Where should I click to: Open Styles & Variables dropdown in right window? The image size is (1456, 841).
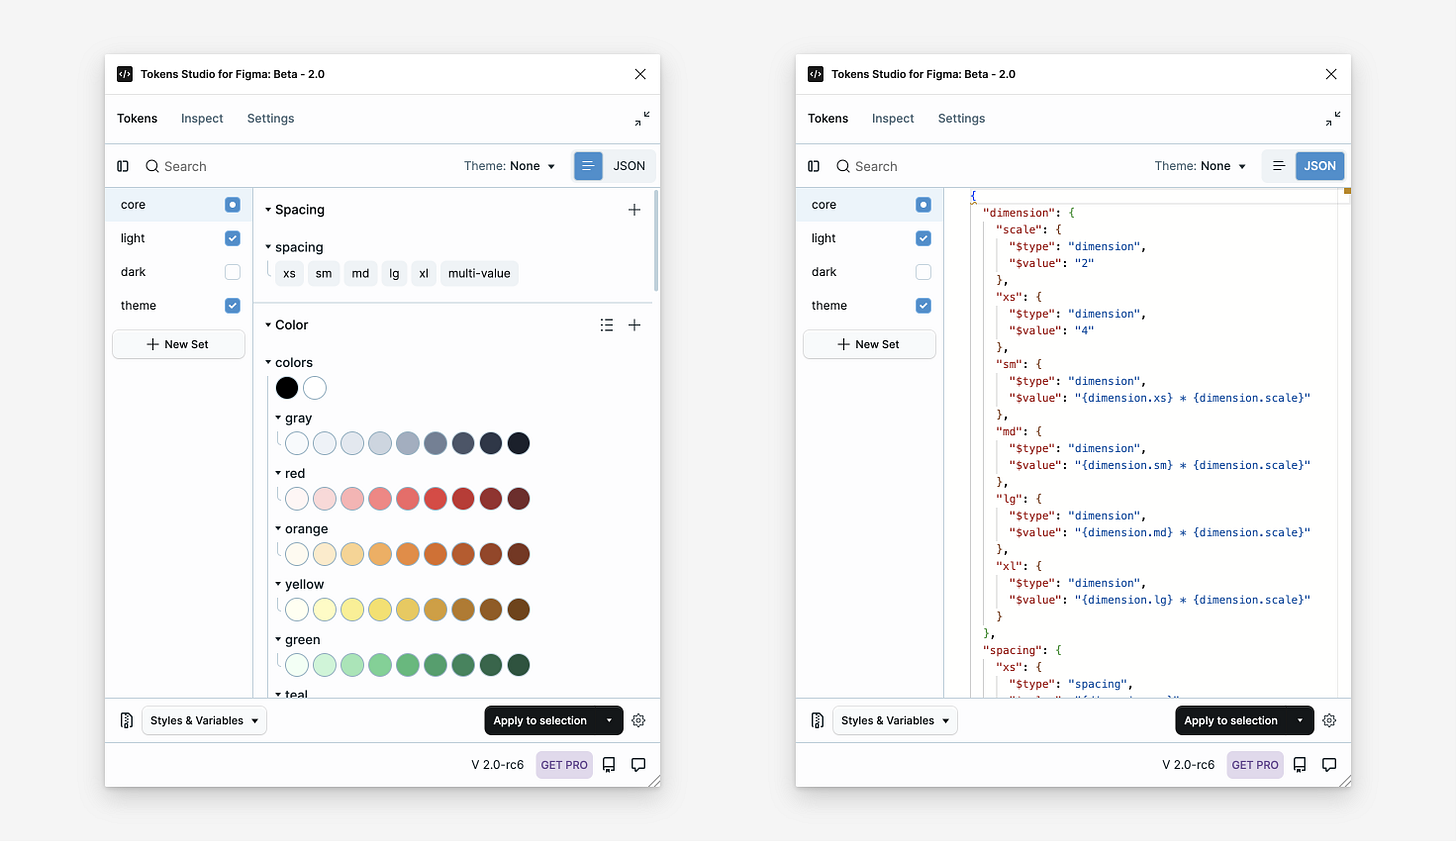[895, 720]
